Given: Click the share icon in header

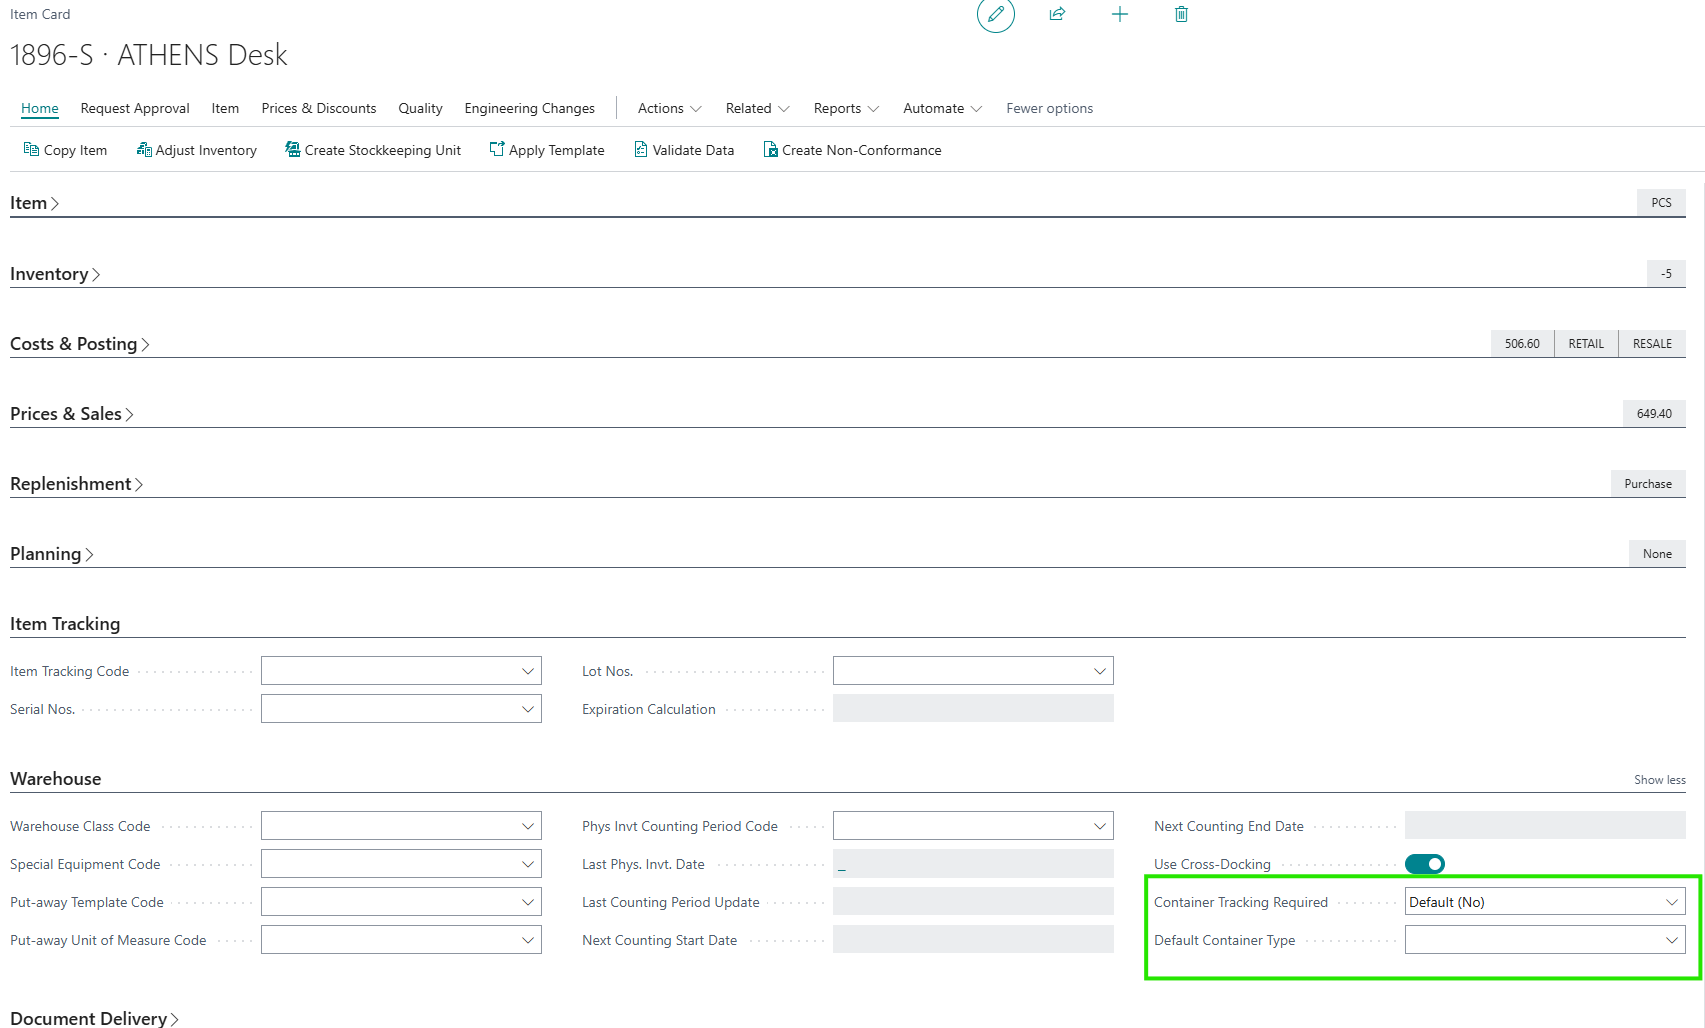Looking at the screenshot, I should pos(1057,14).
